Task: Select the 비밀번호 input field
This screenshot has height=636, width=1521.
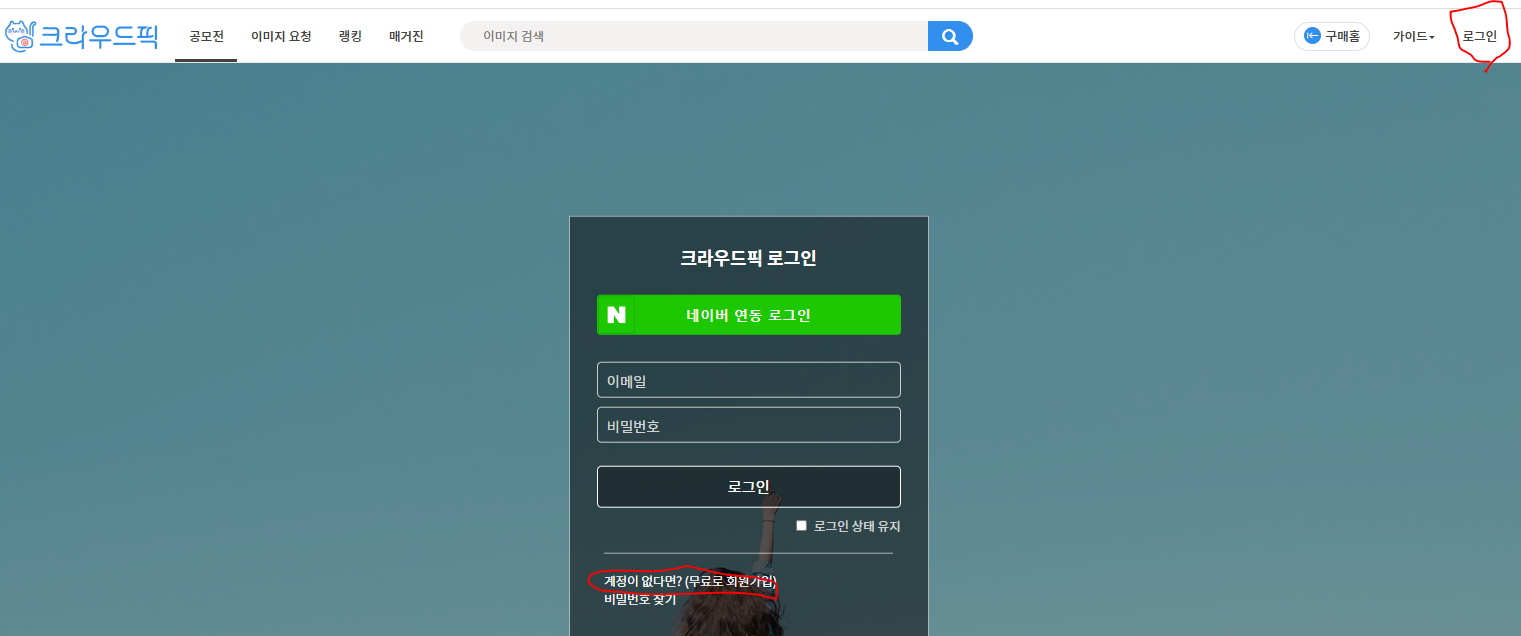Action: pos(749,425)
